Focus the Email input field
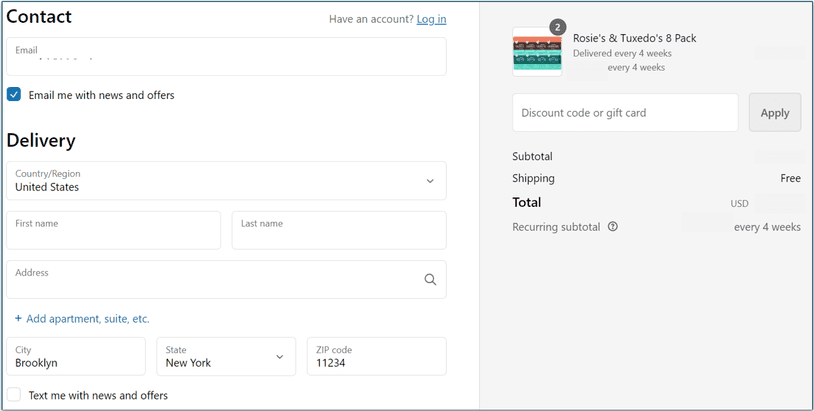814x411 pixels. (x=226, y=57)
